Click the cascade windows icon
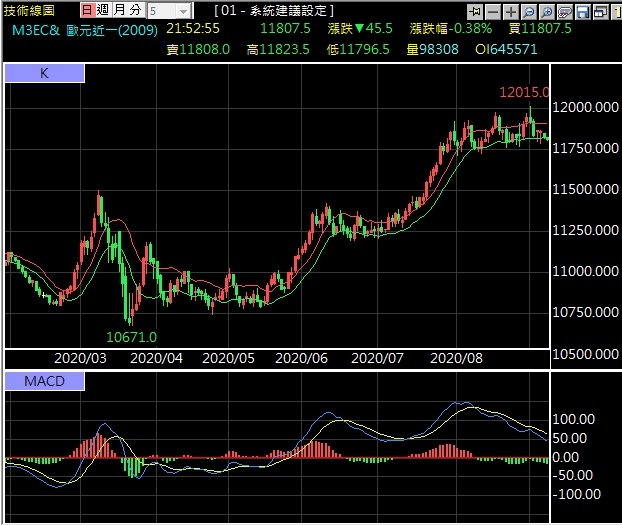 [601, 12]
